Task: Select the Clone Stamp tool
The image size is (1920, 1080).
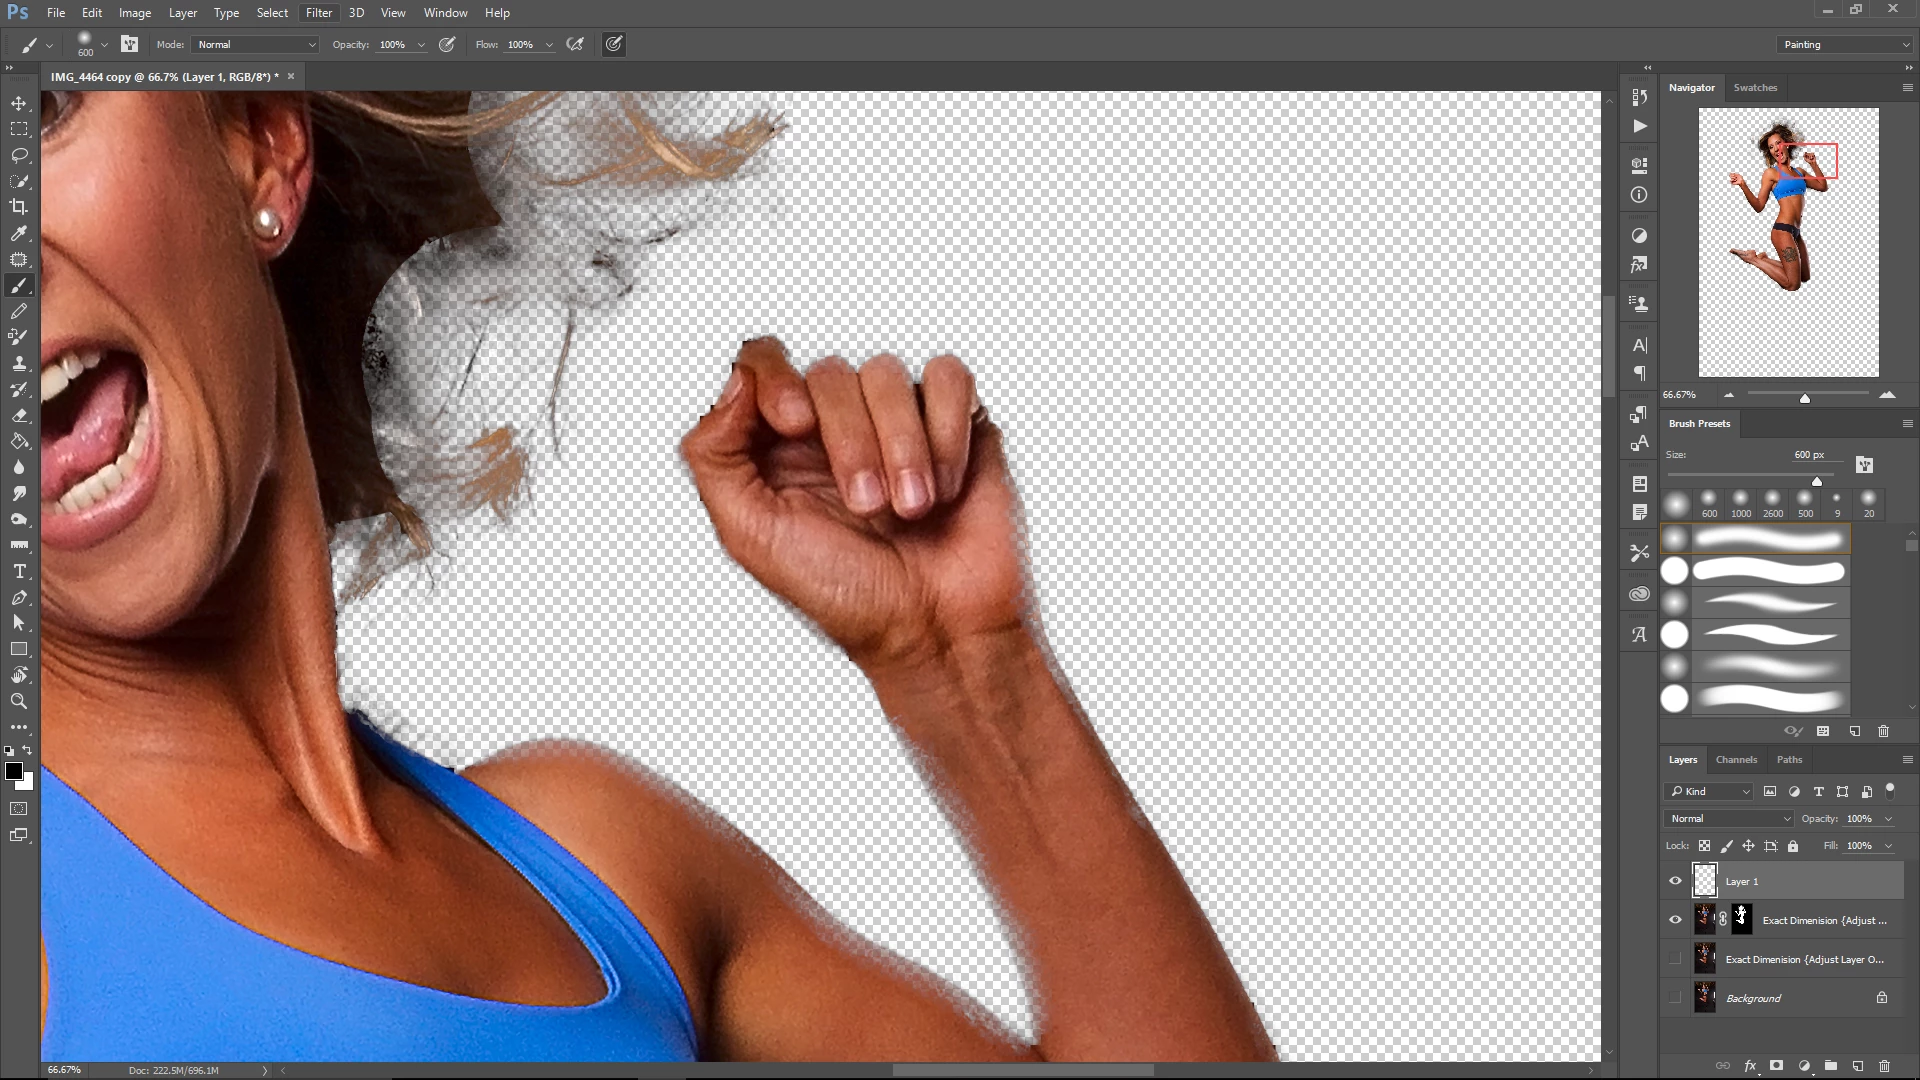Action: point(19,363)
